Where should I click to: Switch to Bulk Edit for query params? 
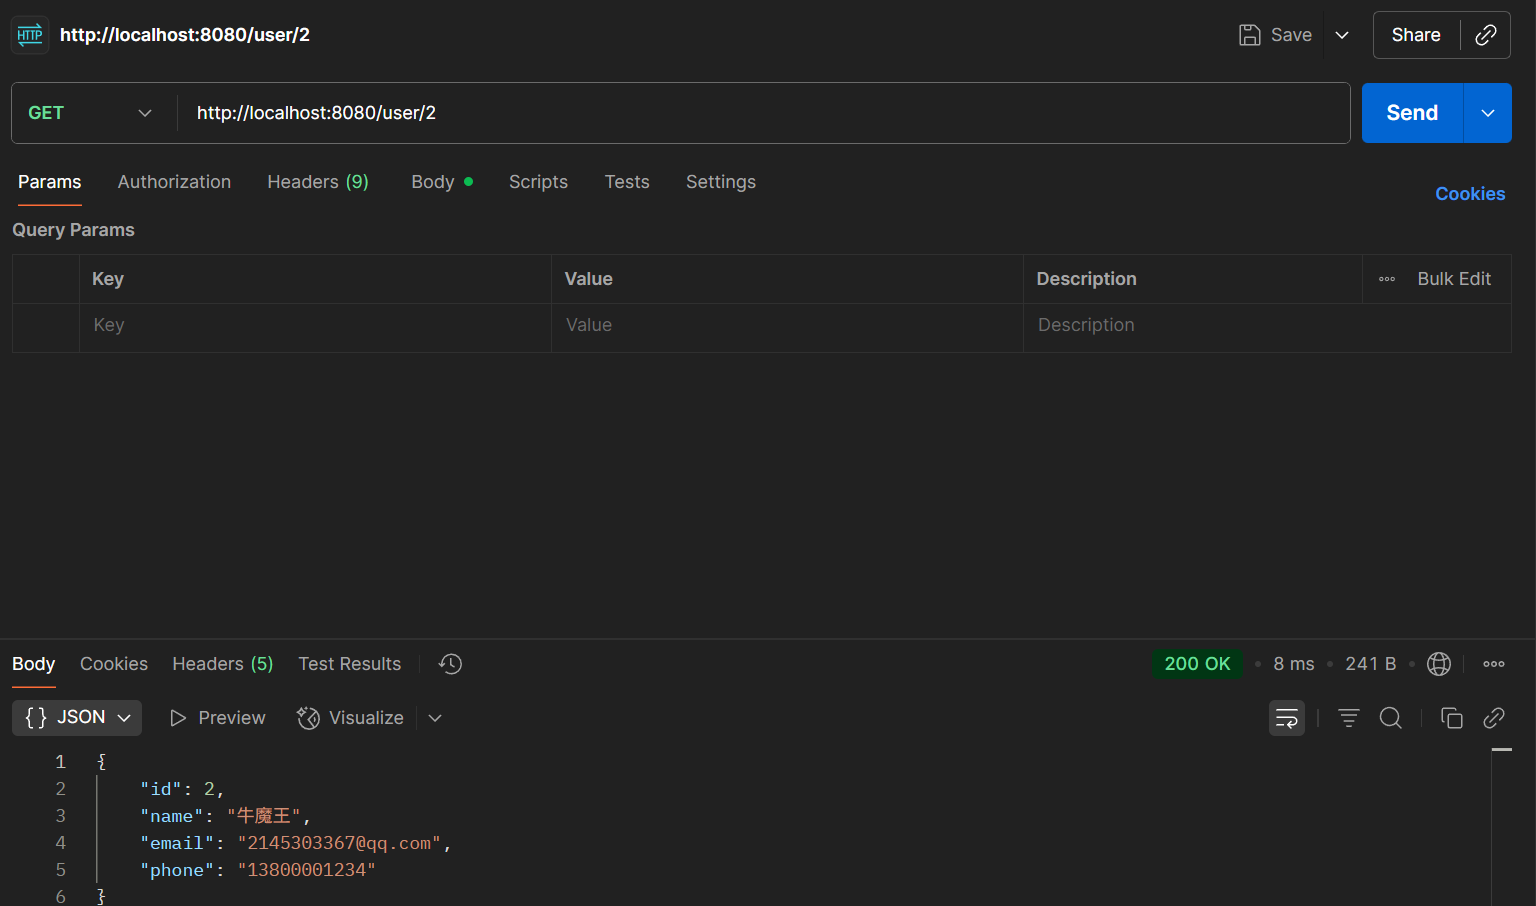coord(1453,279)
